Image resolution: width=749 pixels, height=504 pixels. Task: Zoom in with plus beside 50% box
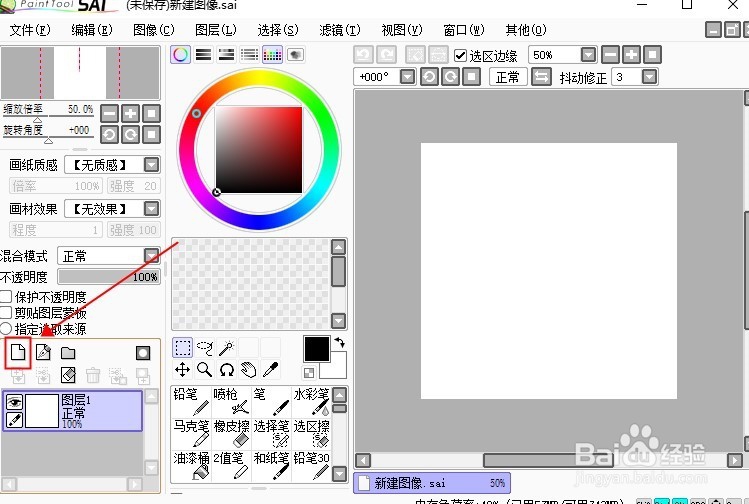(631, 54)
